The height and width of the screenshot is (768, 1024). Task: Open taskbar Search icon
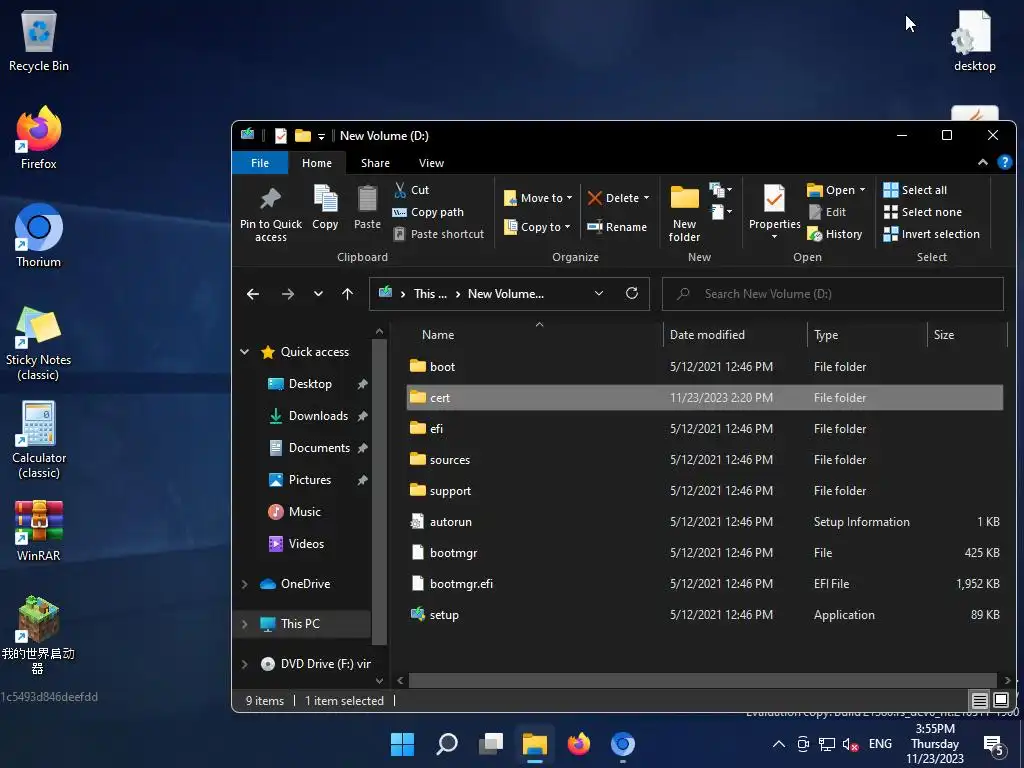tap(447, 744)
